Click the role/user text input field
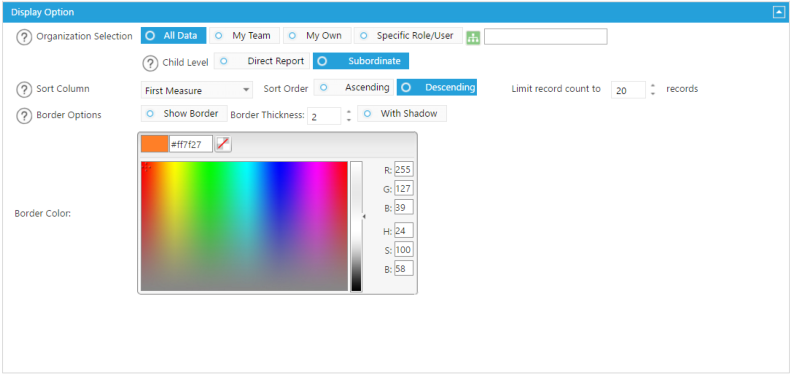This screenshot has width=794, height=377. (x=545, y=36)
